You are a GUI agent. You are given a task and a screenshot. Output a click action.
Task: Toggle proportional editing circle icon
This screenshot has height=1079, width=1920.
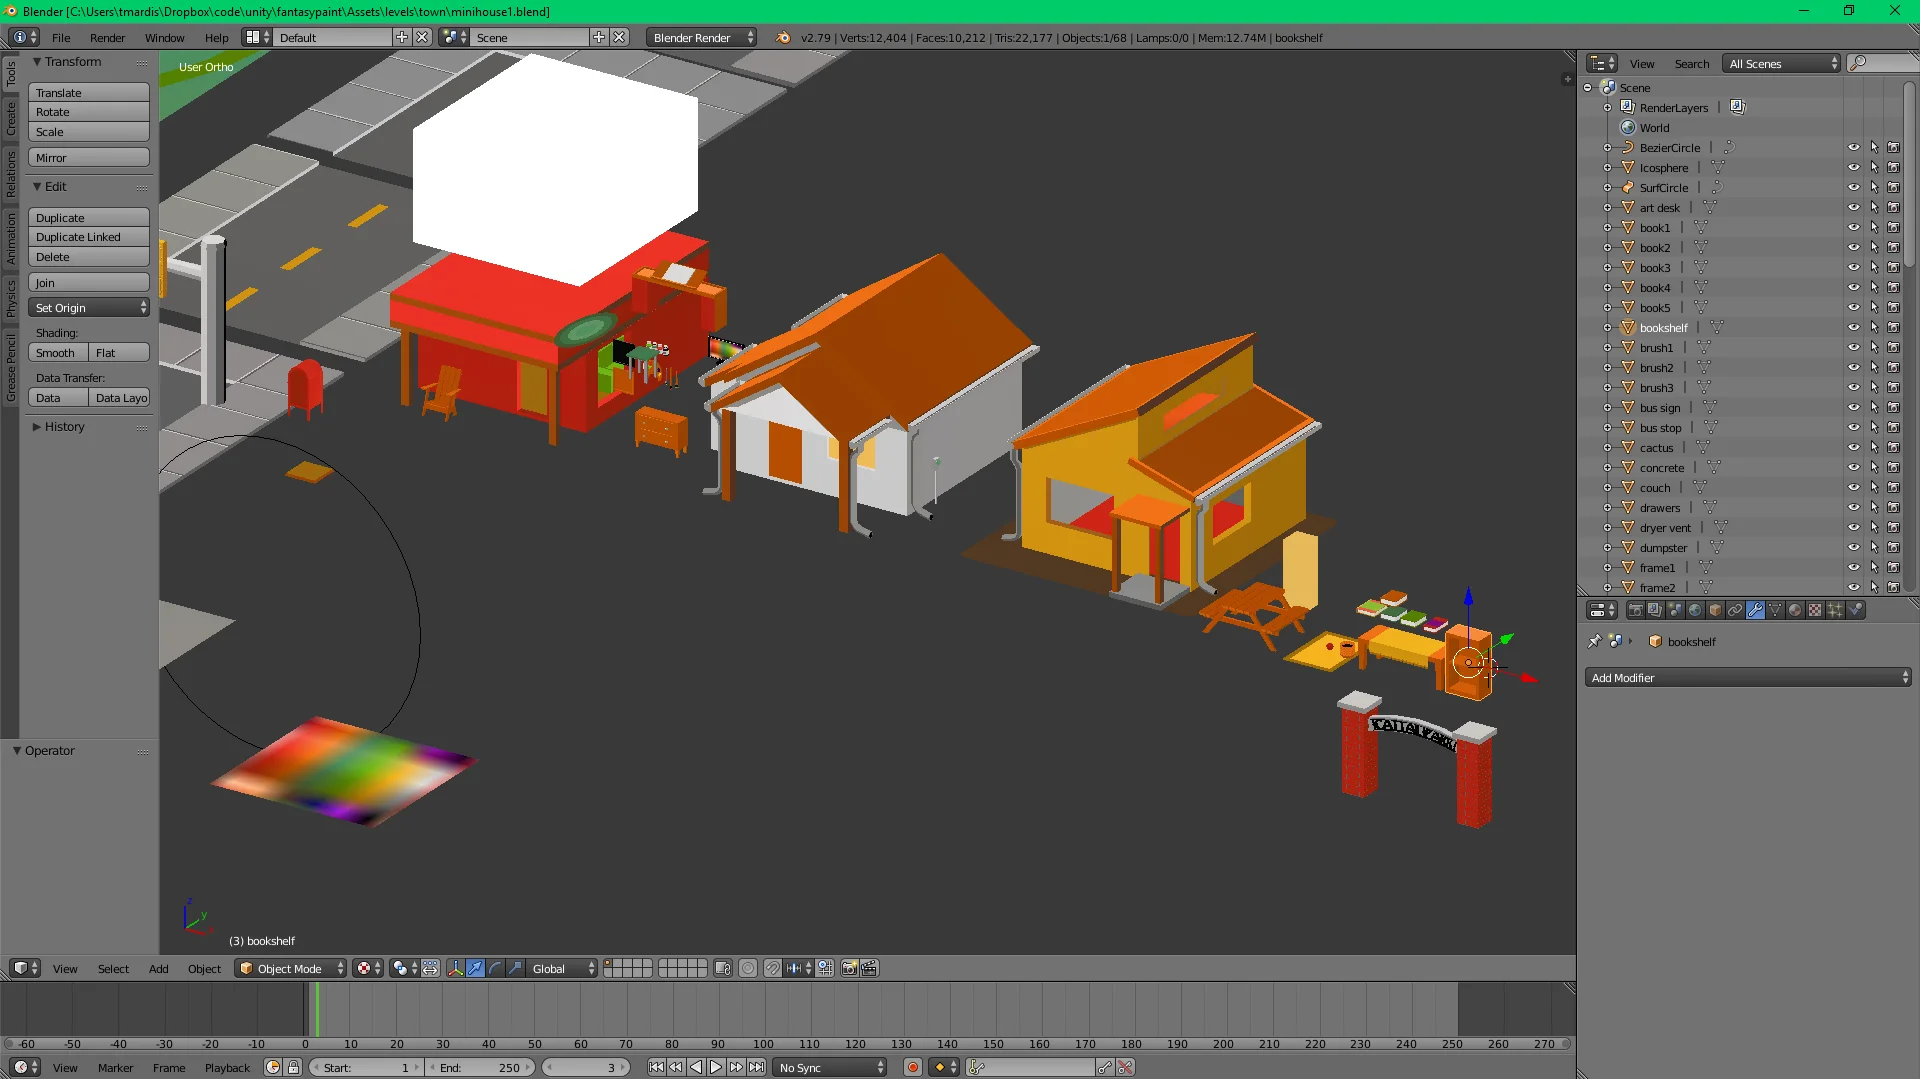[747, 968]
